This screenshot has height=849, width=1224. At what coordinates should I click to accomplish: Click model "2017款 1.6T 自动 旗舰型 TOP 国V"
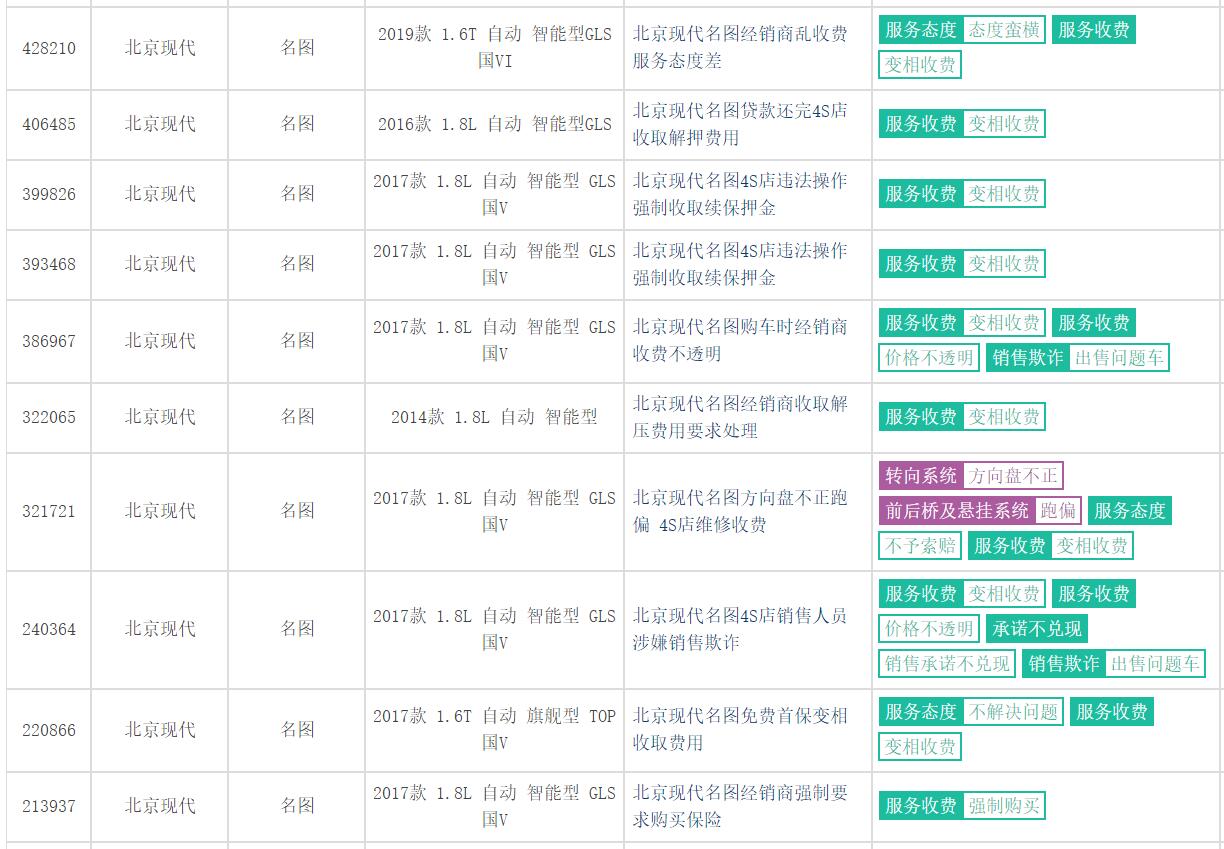(x=494, y=730)
